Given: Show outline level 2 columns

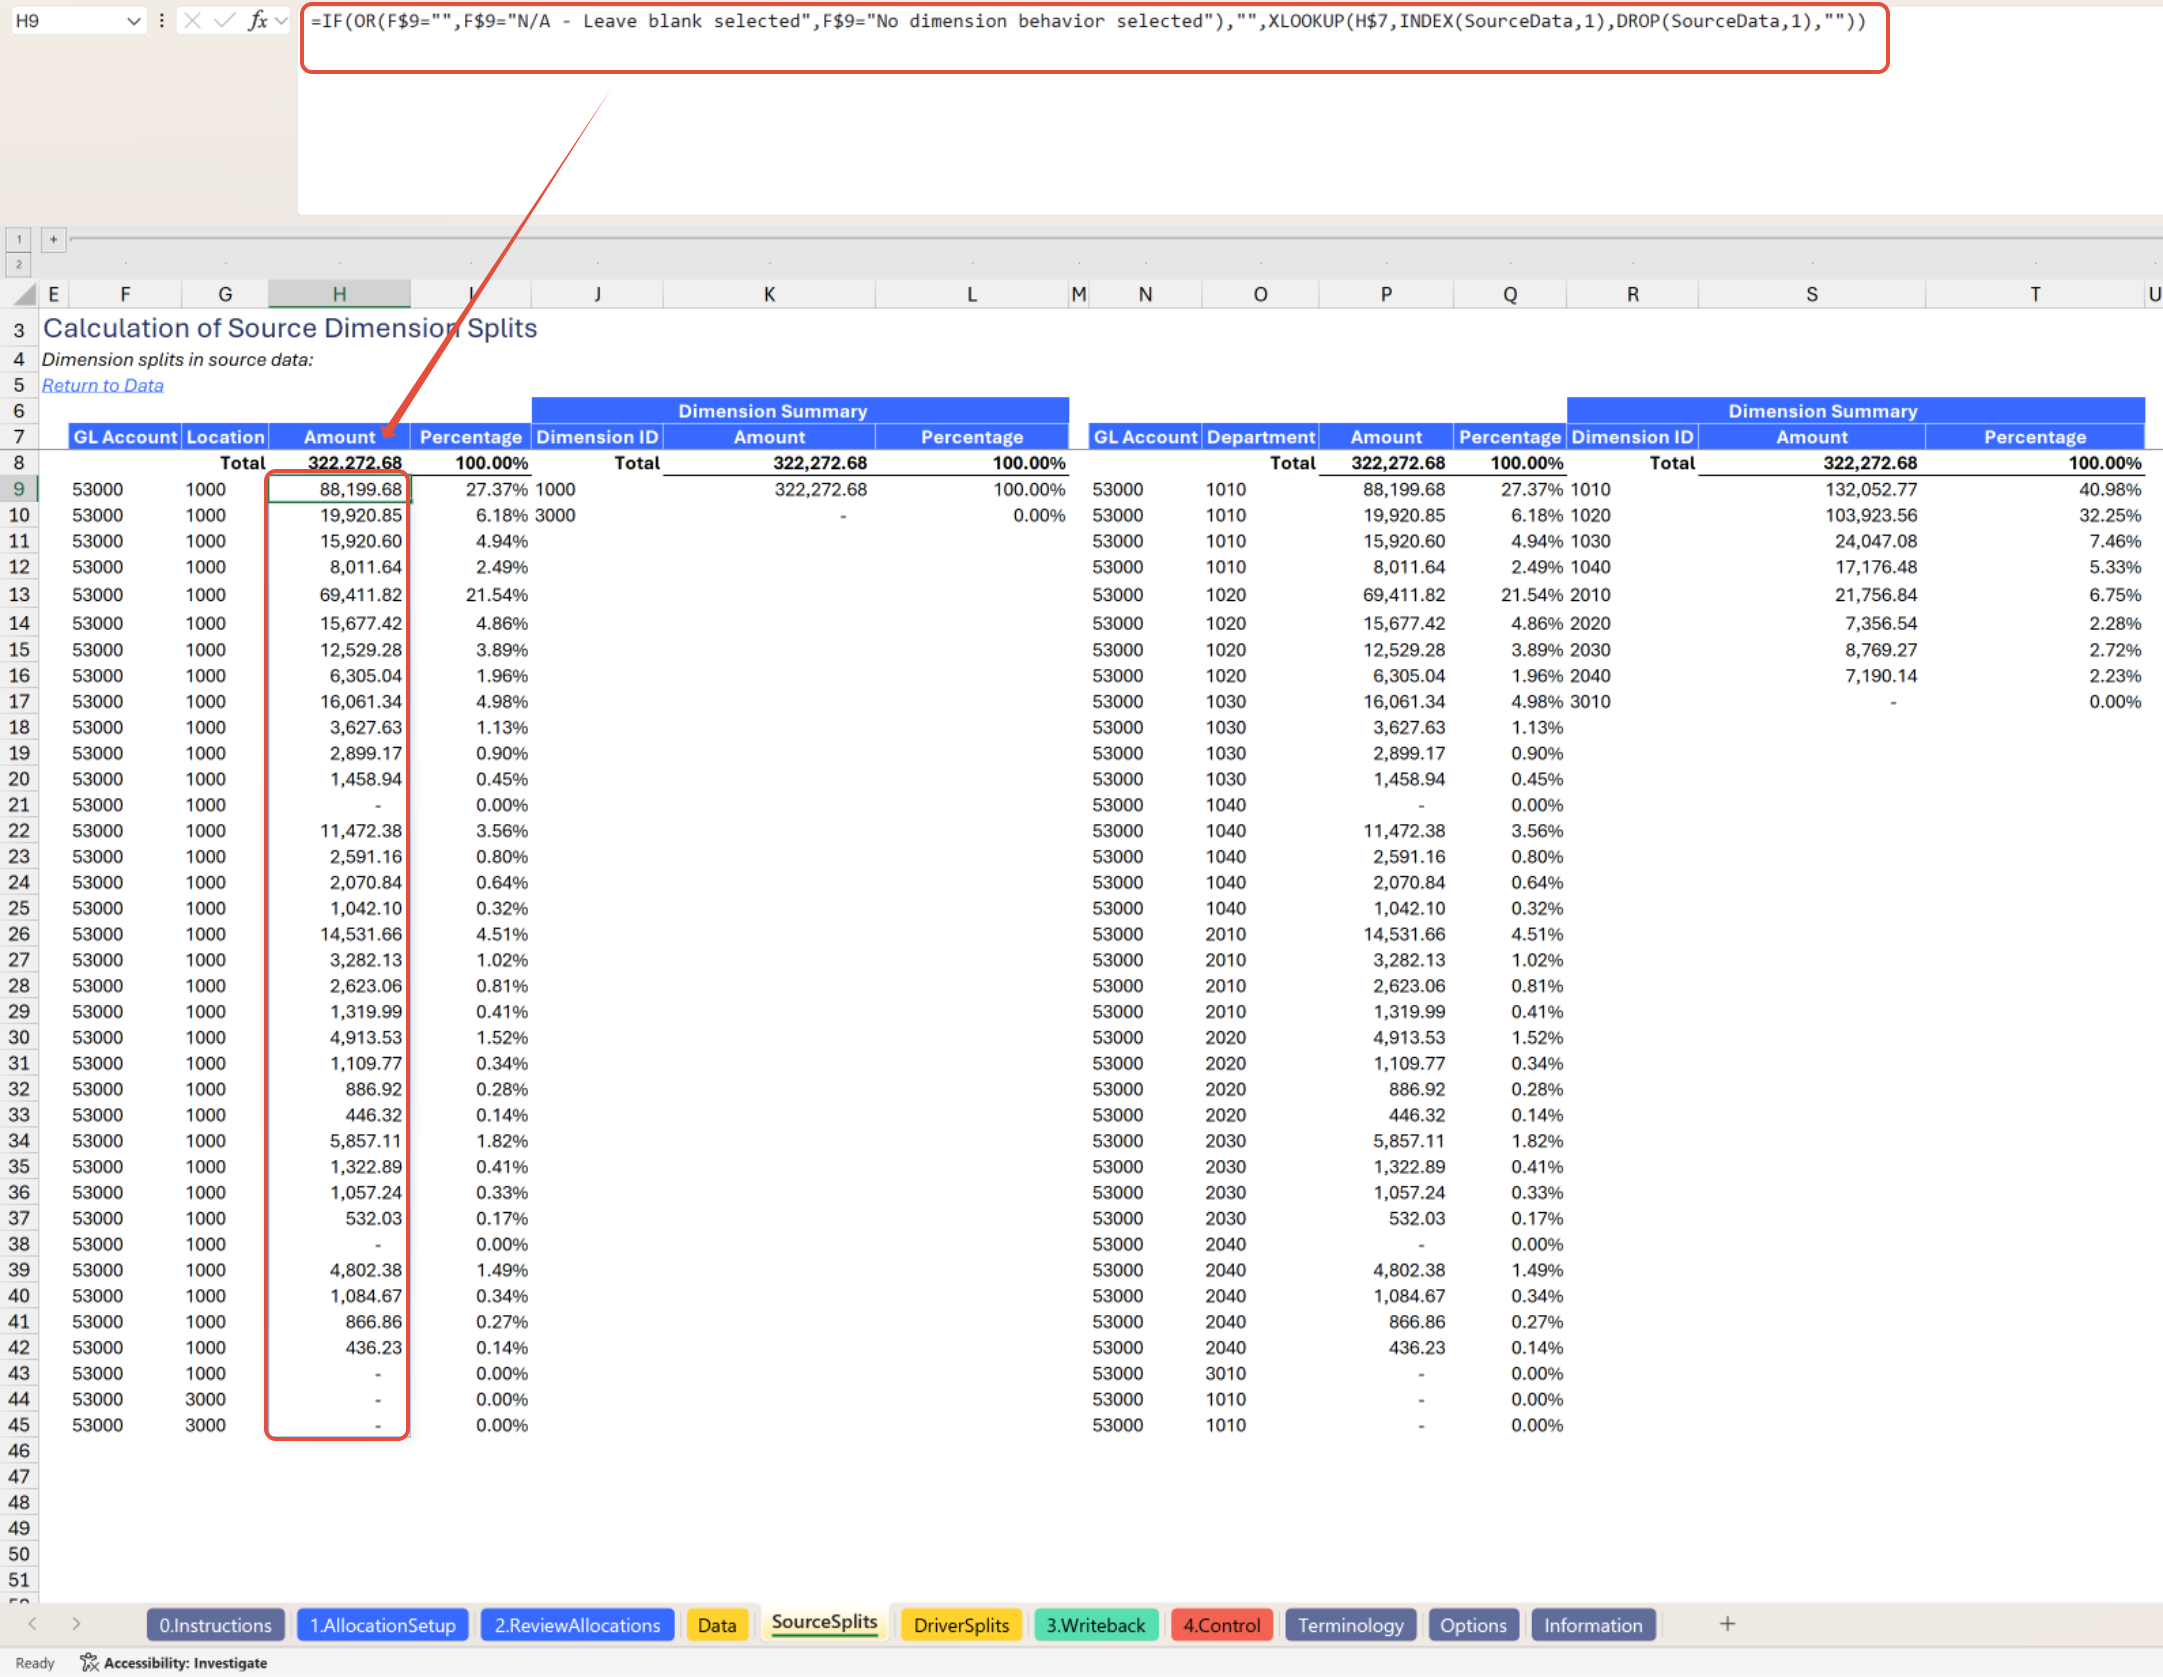Looking at the screenshot, I should [x=18, y=264].
